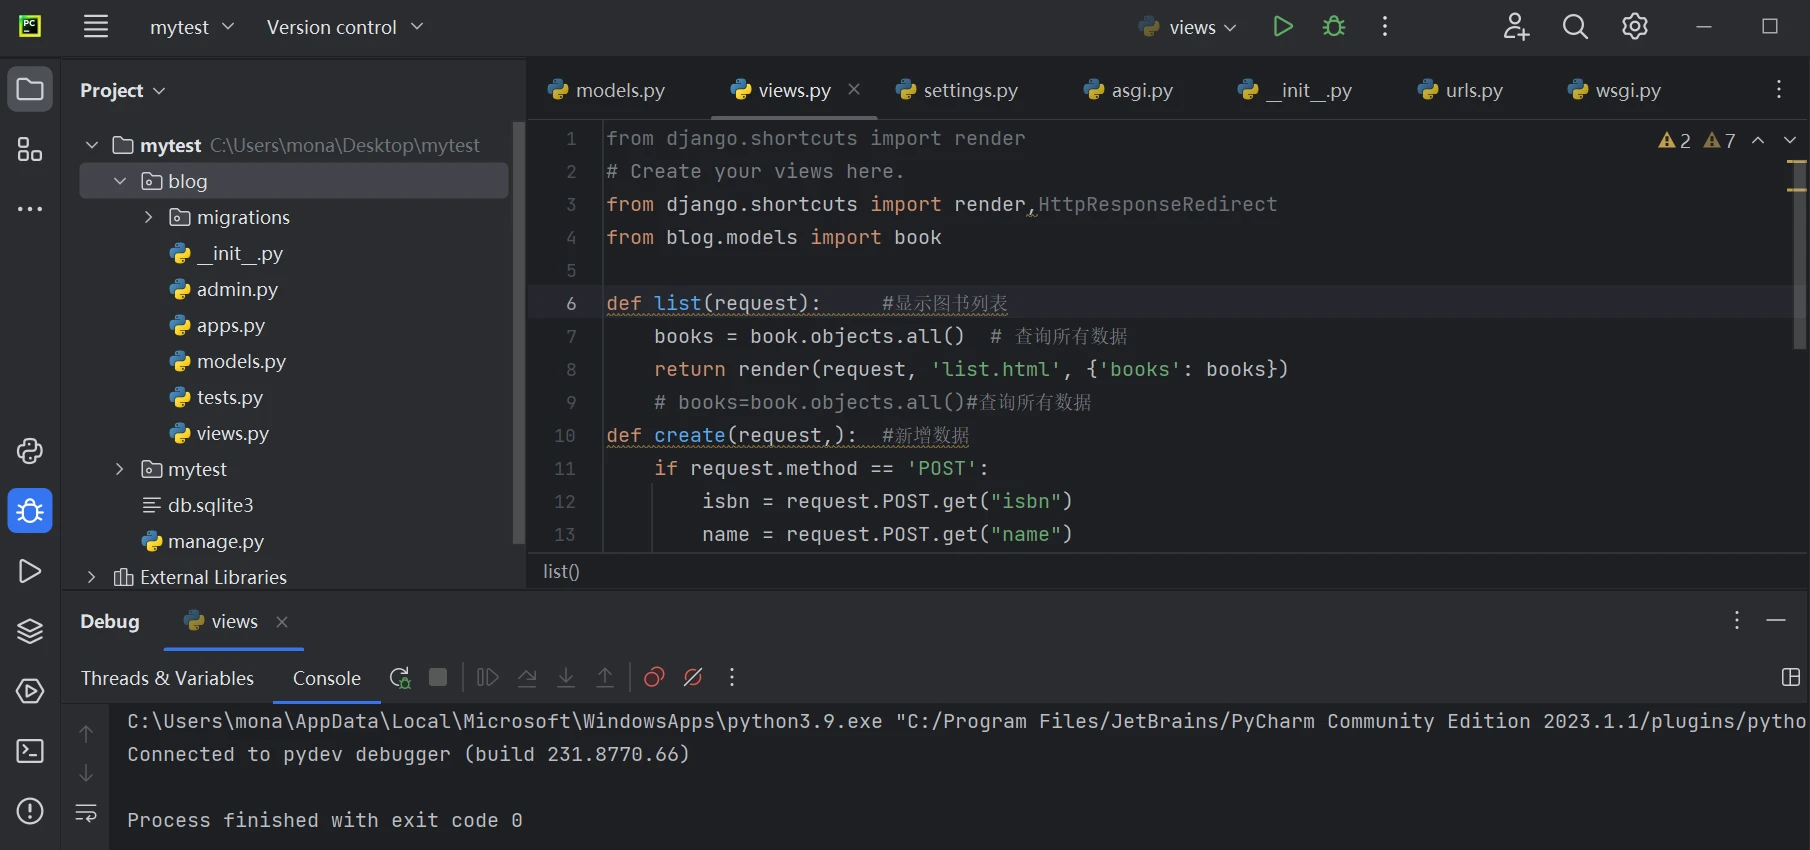The height and width of the screenshot is (850, 1810).
Task: Open the Debug tool window icon
Action: click(x=30, y=511)
